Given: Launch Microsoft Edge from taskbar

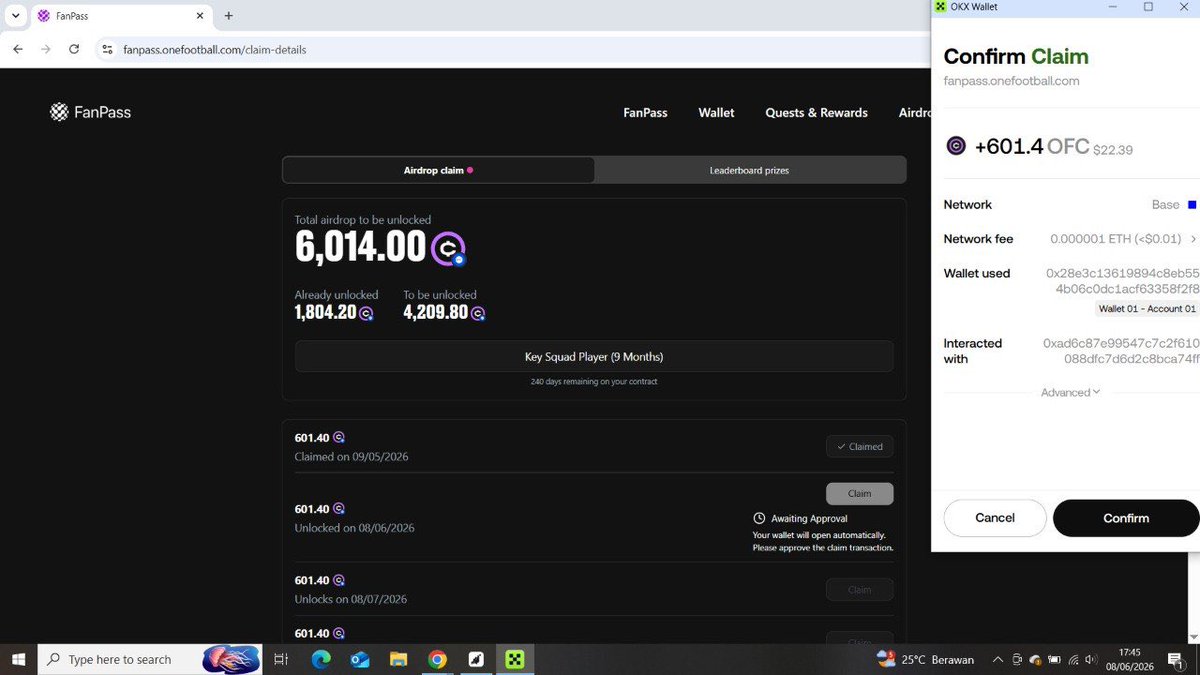Looking at the screenshot, I should 321,659.
